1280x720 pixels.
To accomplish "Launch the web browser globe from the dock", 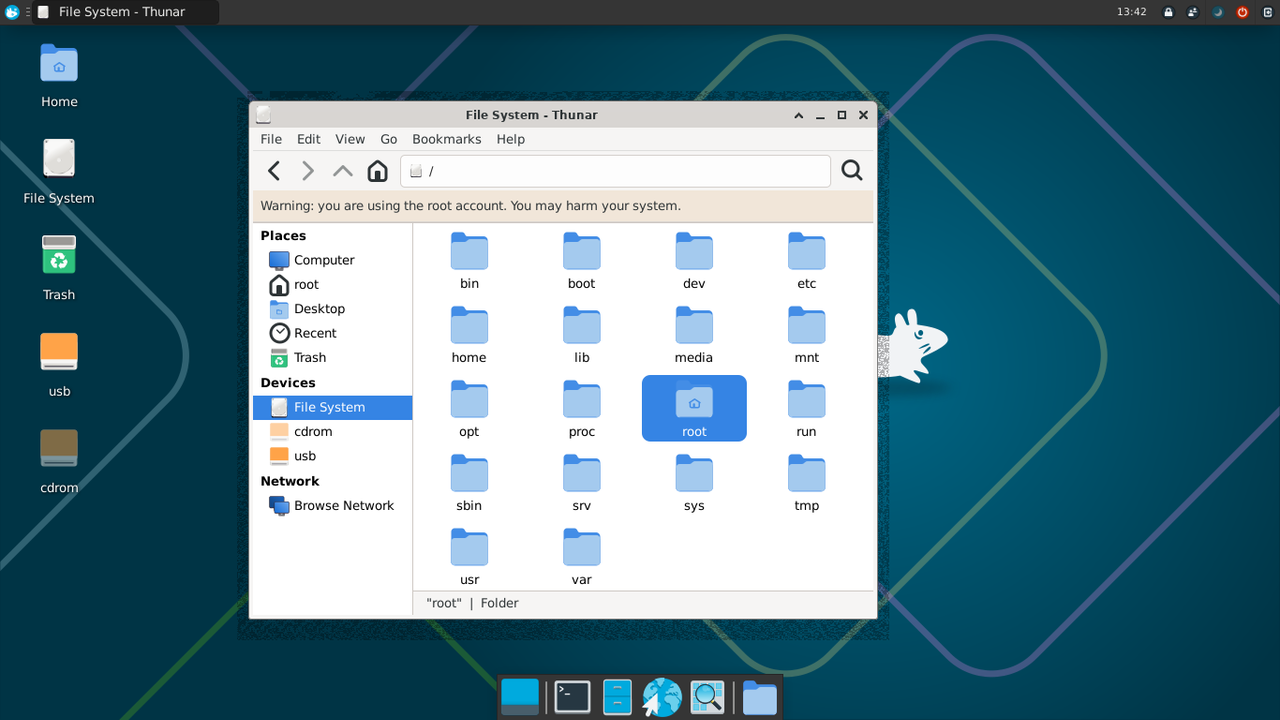I will tap(662, 697).
